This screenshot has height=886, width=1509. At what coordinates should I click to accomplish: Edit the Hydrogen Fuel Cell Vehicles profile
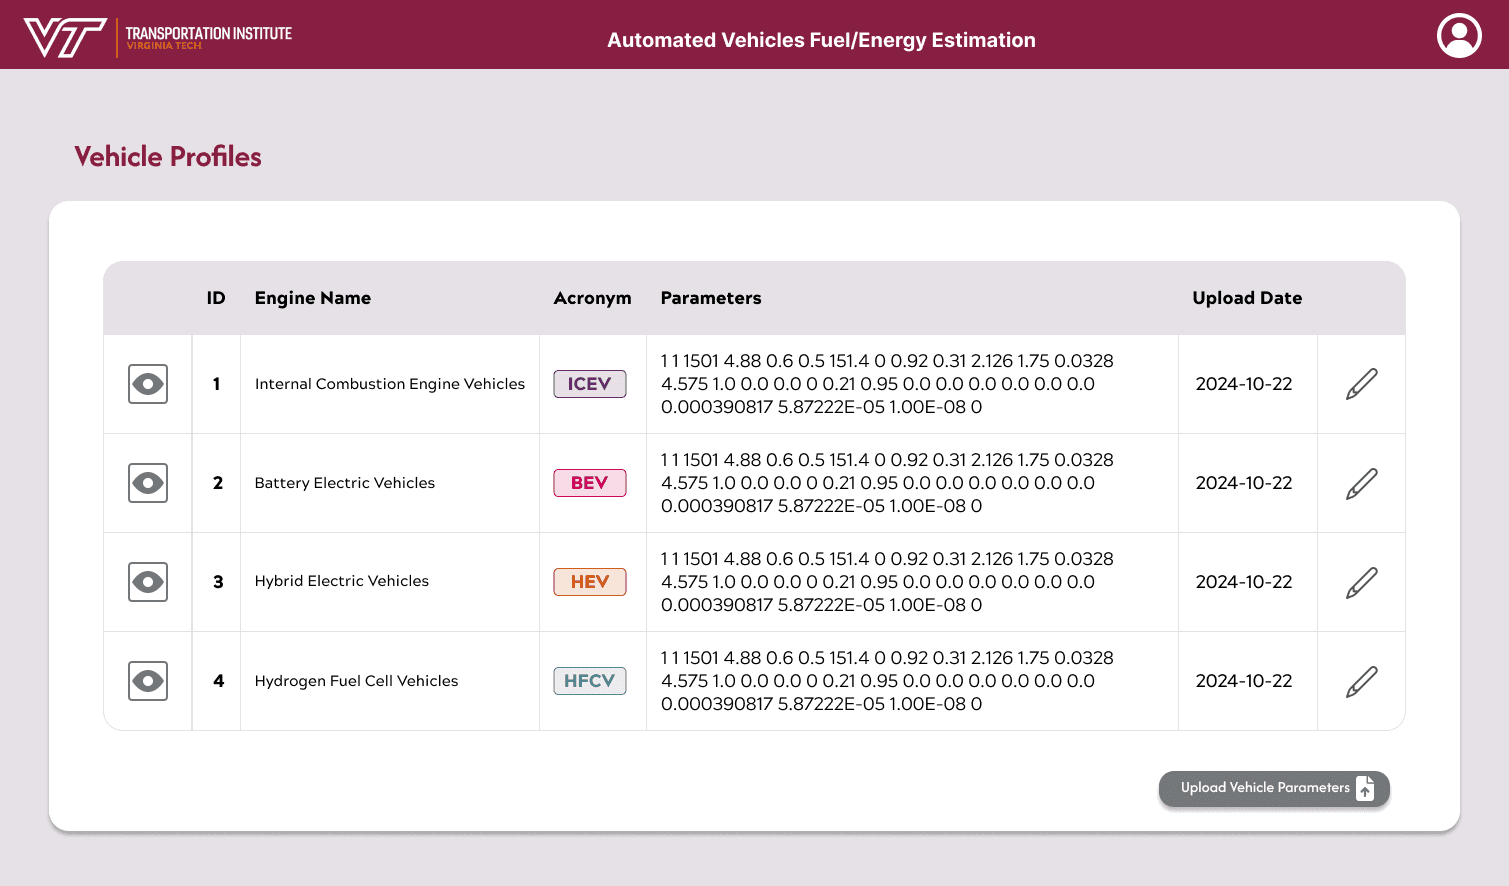click(x=1360, y=680)
